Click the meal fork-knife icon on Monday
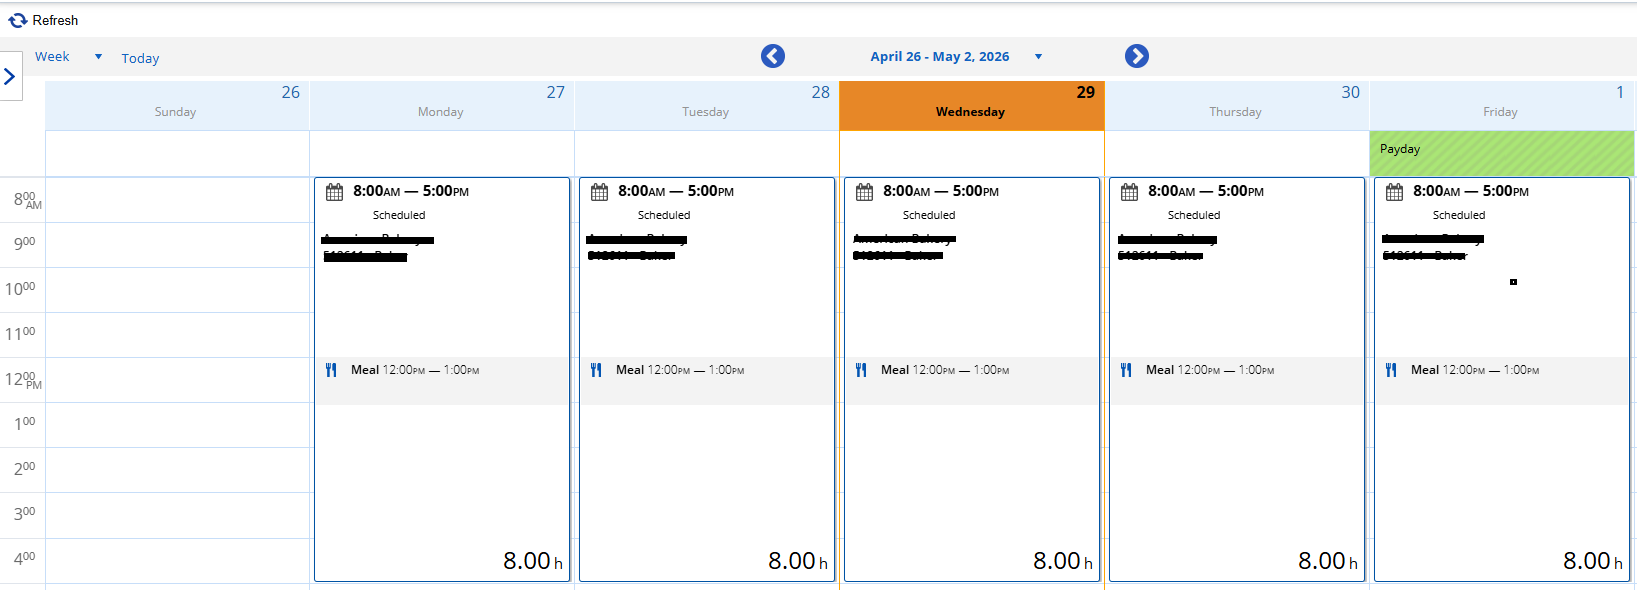Viewport: 1637px width, 590px height. pyautogui.click(x=332, y=370)
